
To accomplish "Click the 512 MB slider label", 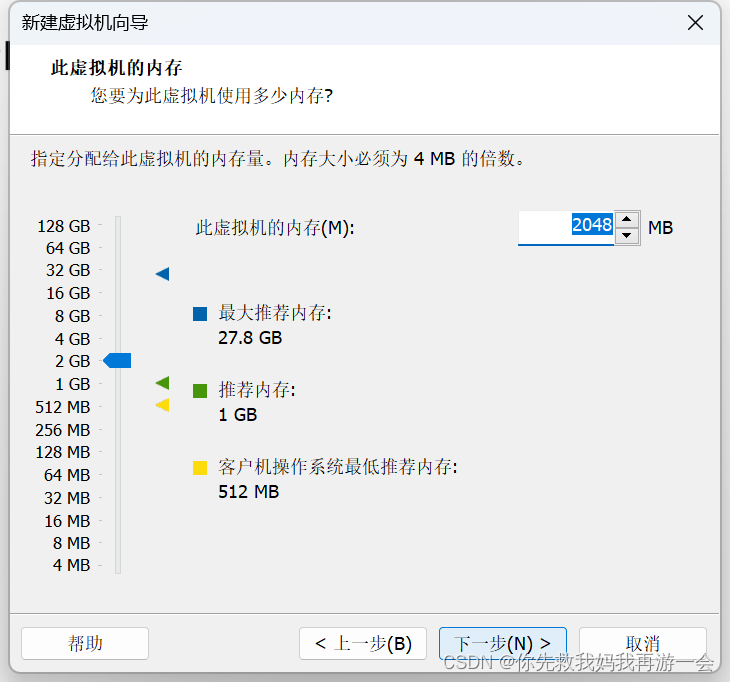I will [x=62, y=407].
